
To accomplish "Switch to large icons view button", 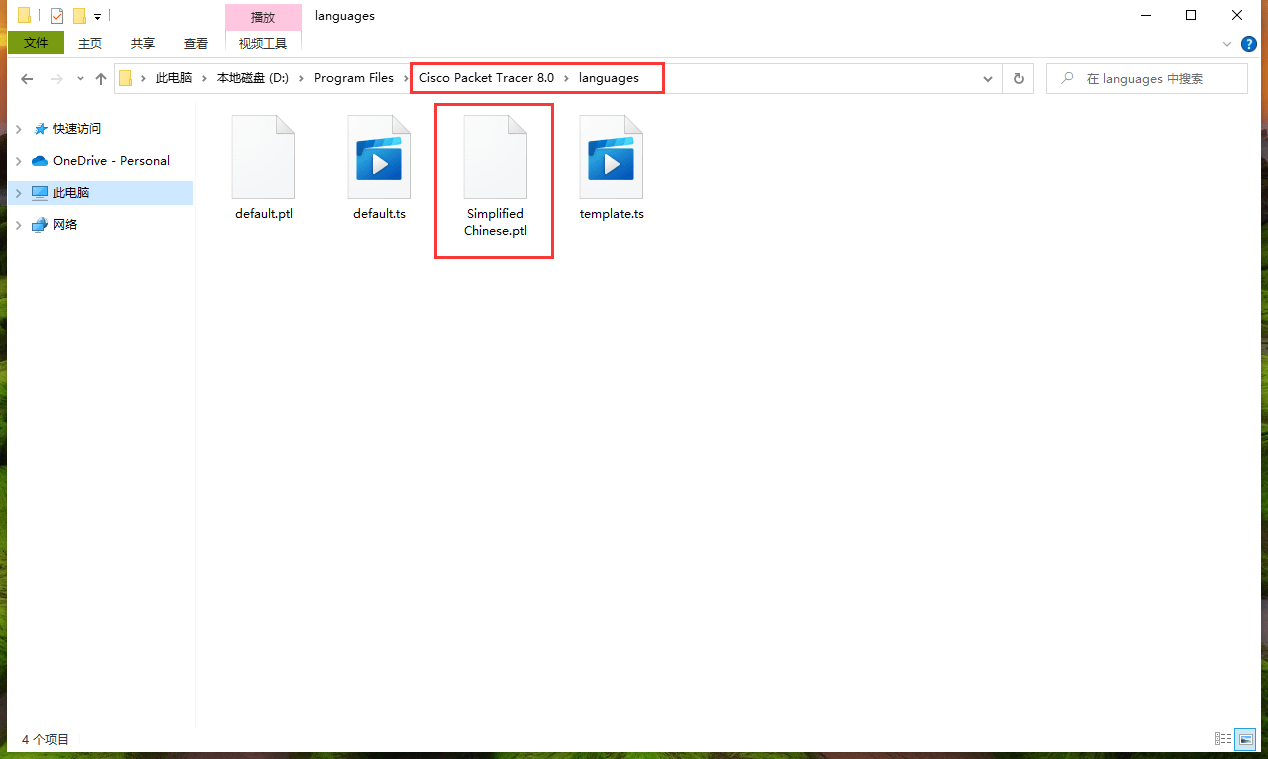I will (x=1245, y=739).
